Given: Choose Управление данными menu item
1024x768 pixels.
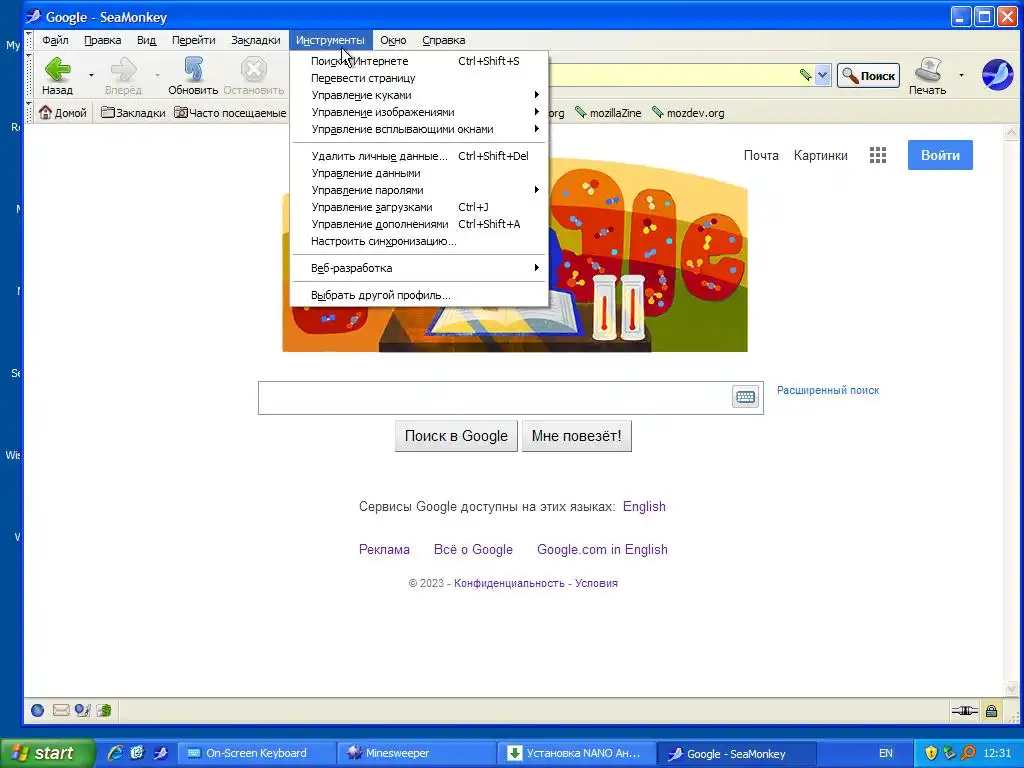Looking at the screenshot, I should [x=419, y=173].
